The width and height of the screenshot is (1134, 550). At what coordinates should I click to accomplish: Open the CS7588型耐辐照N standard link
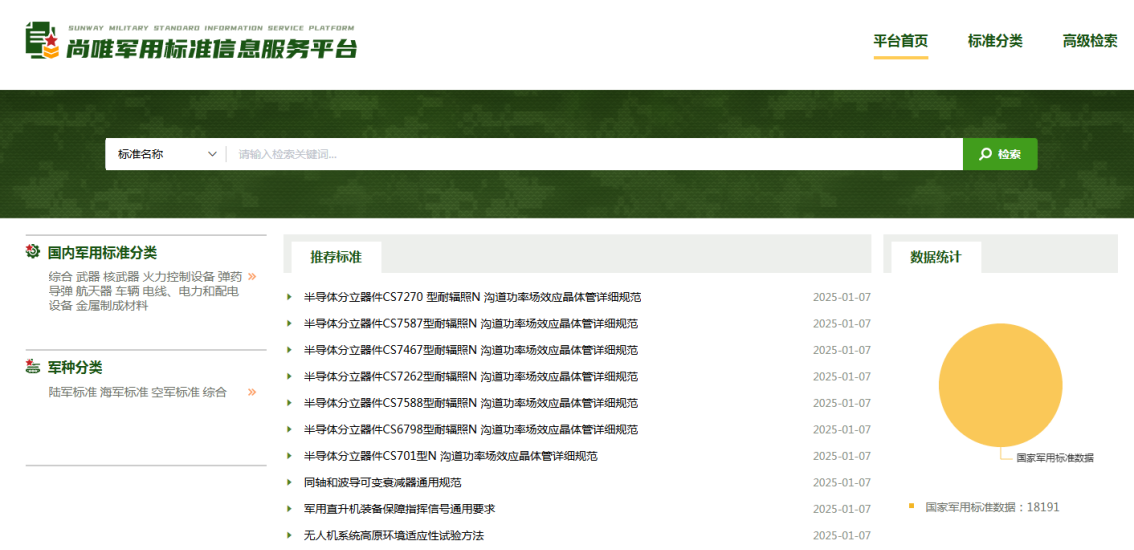(472, 402)
